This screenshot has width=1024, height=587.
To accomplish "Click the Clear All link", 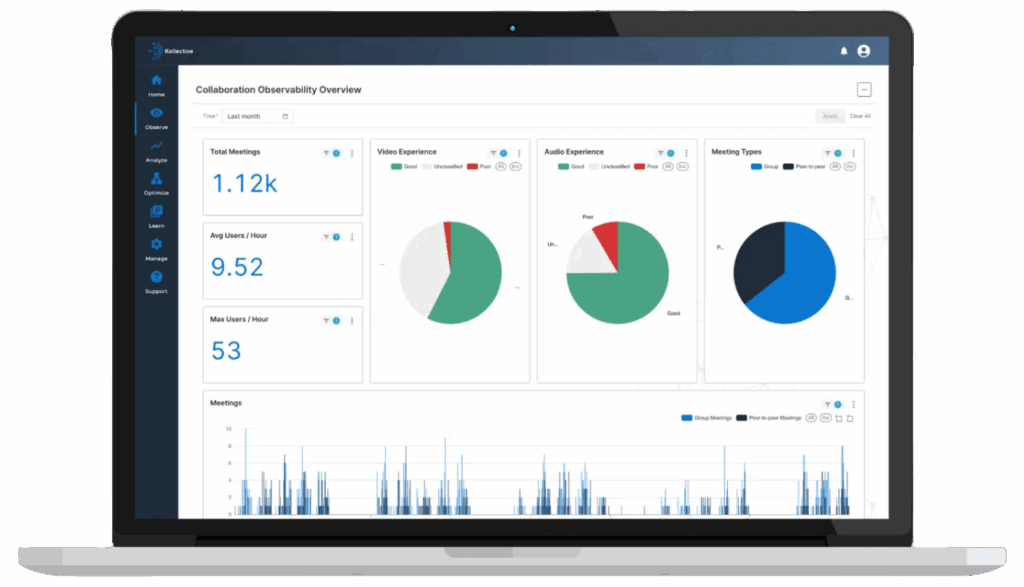I will 860,116.
